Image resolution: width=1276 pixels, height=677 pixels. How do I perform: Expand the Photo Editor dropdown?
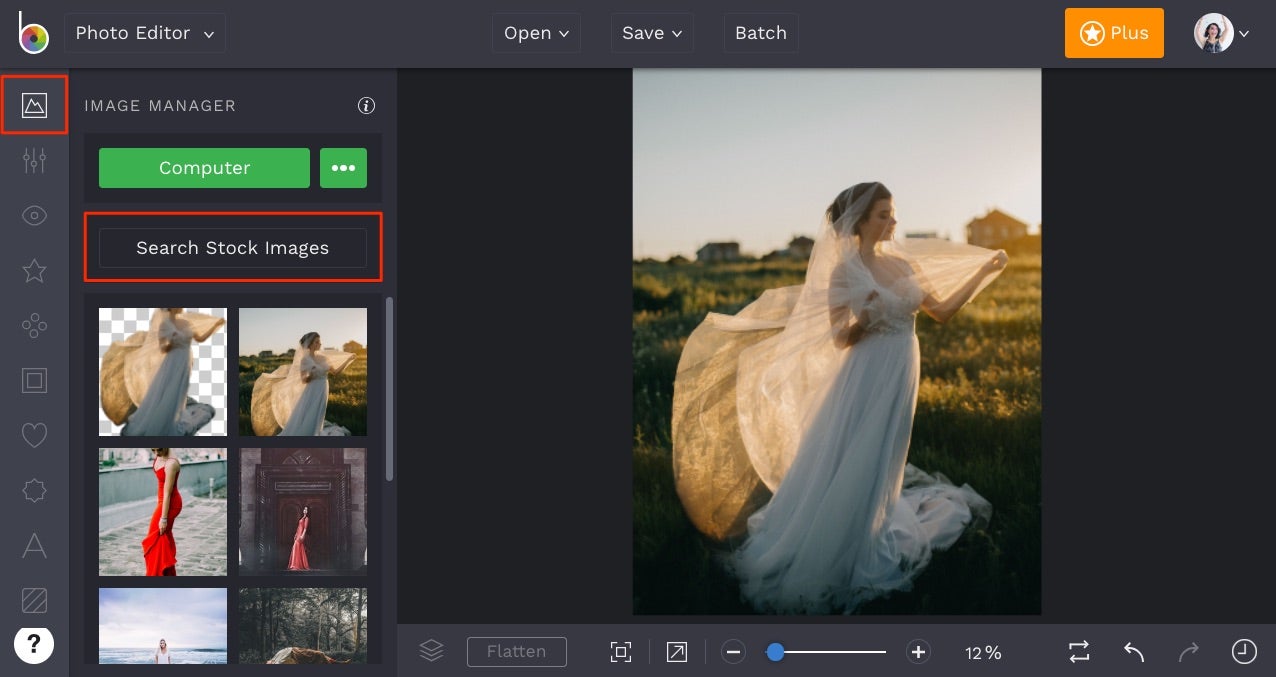145,33
